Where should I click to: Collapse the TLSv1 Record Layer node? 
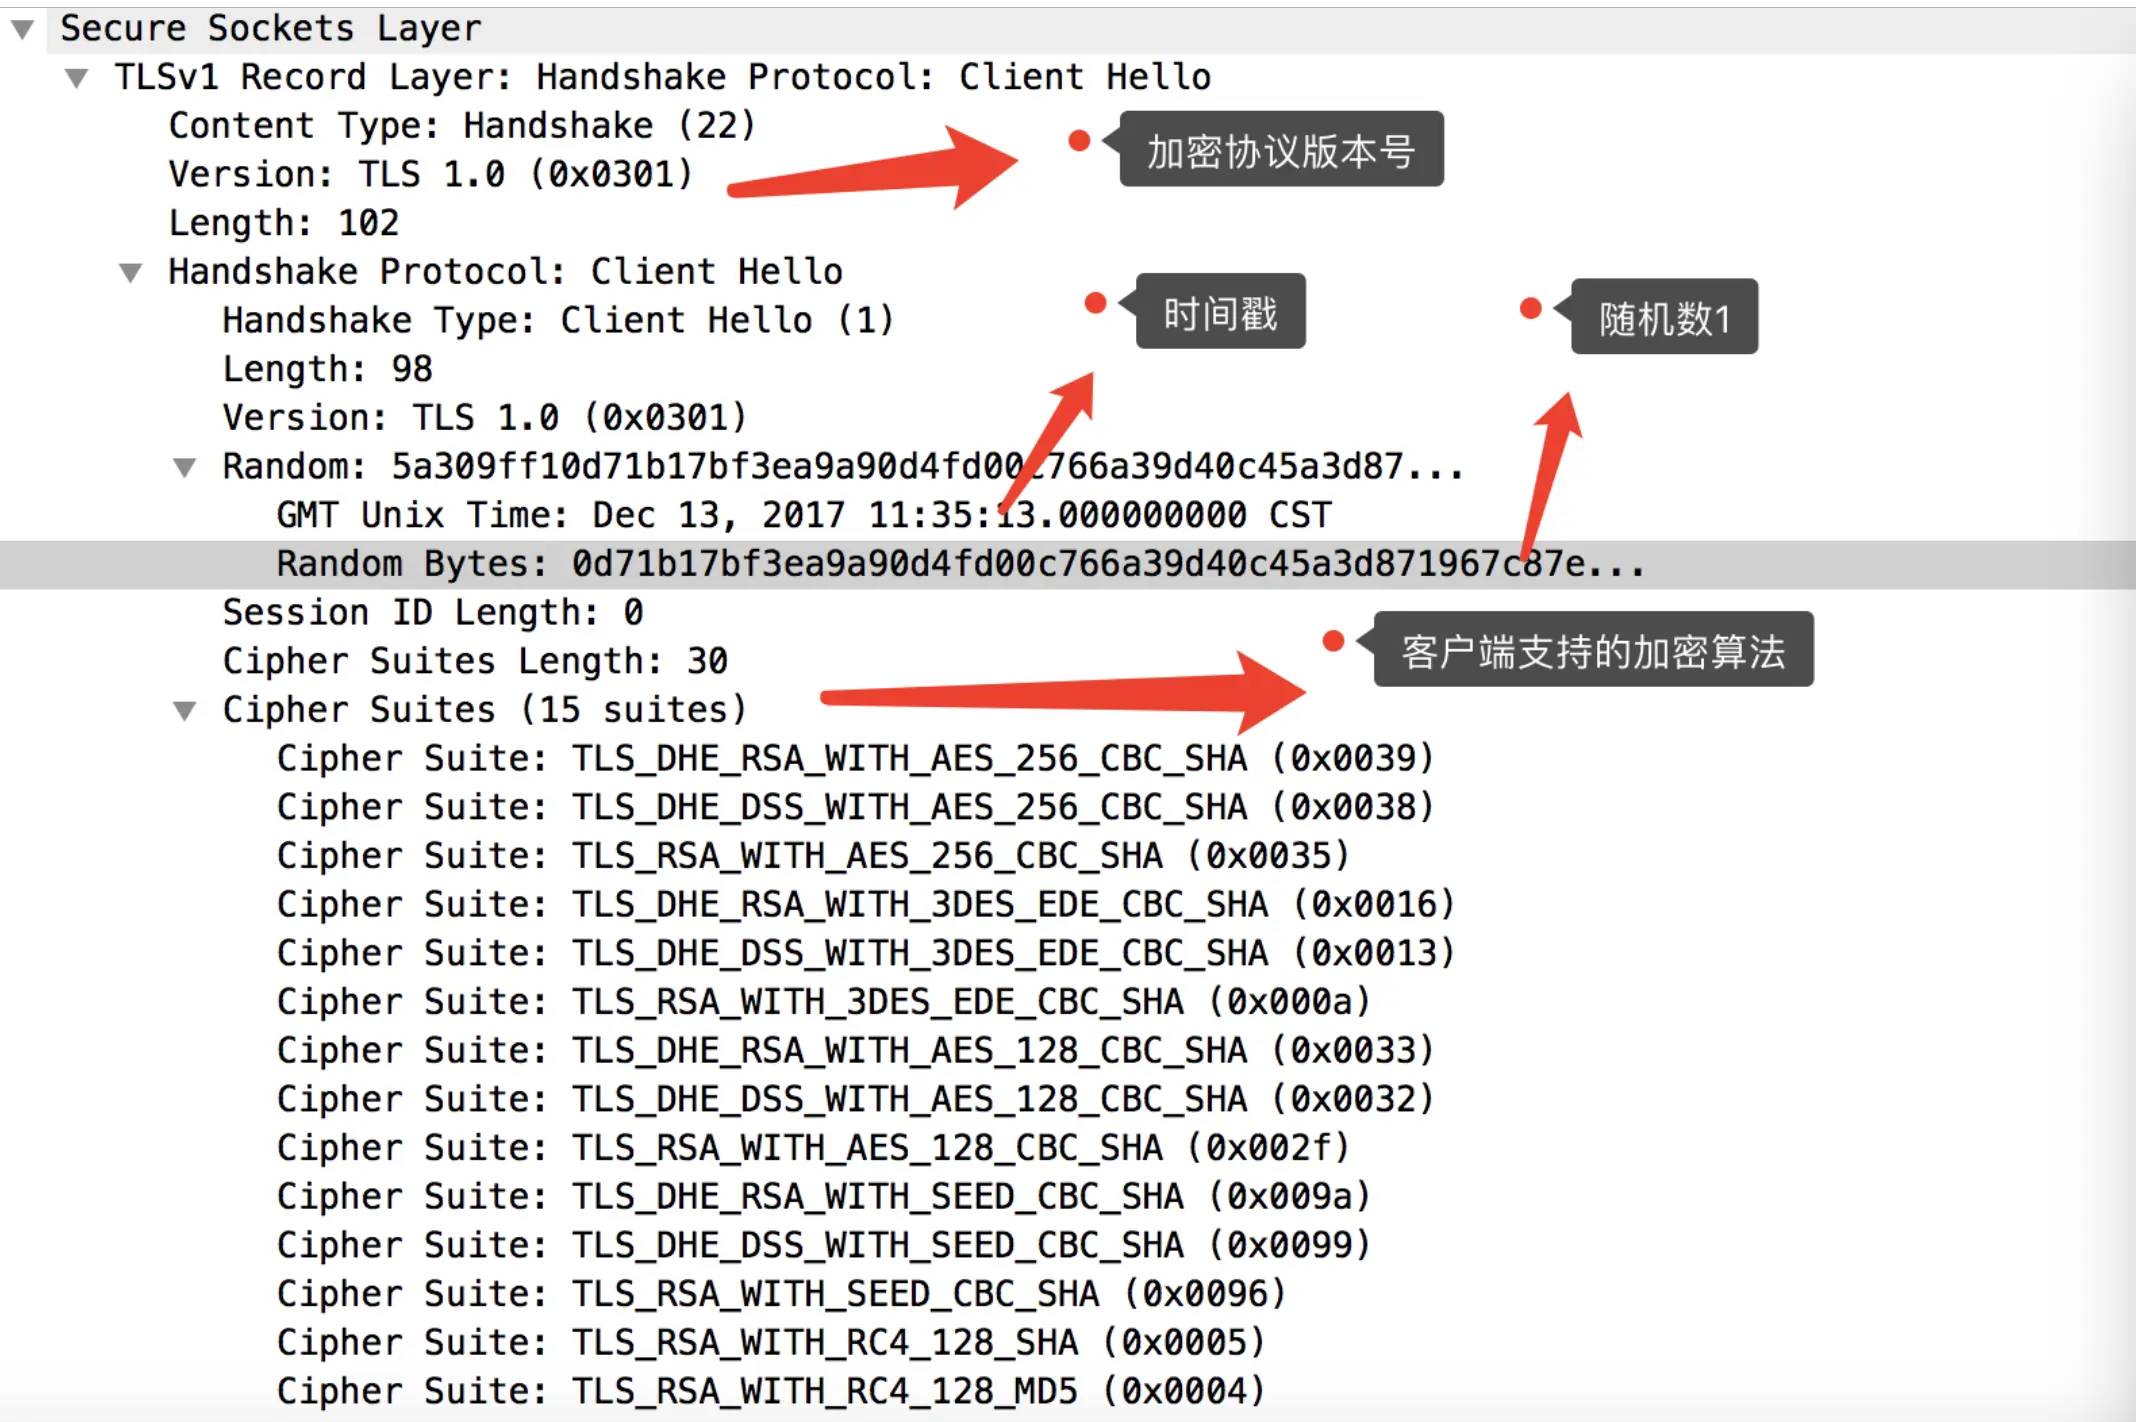pyautogui.click(x=76, y=78)
